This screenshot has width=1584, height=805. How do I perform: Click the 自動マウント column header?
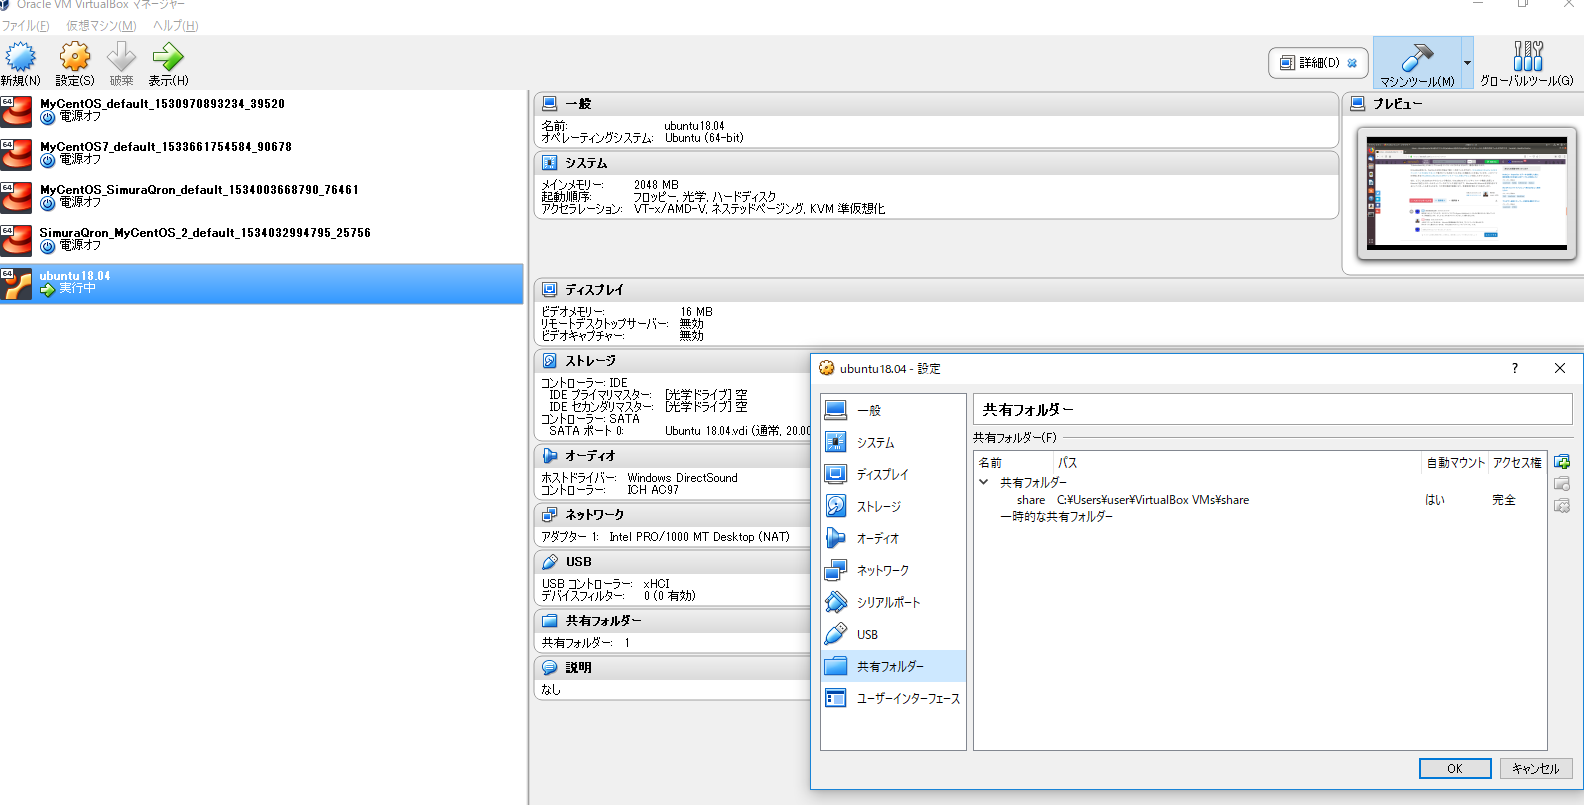1455,463
